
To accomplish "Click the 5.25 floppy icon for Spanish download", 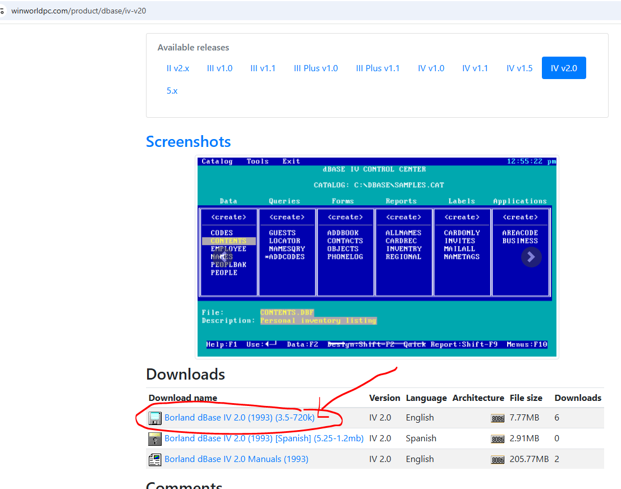I will [x=155, y=439].
